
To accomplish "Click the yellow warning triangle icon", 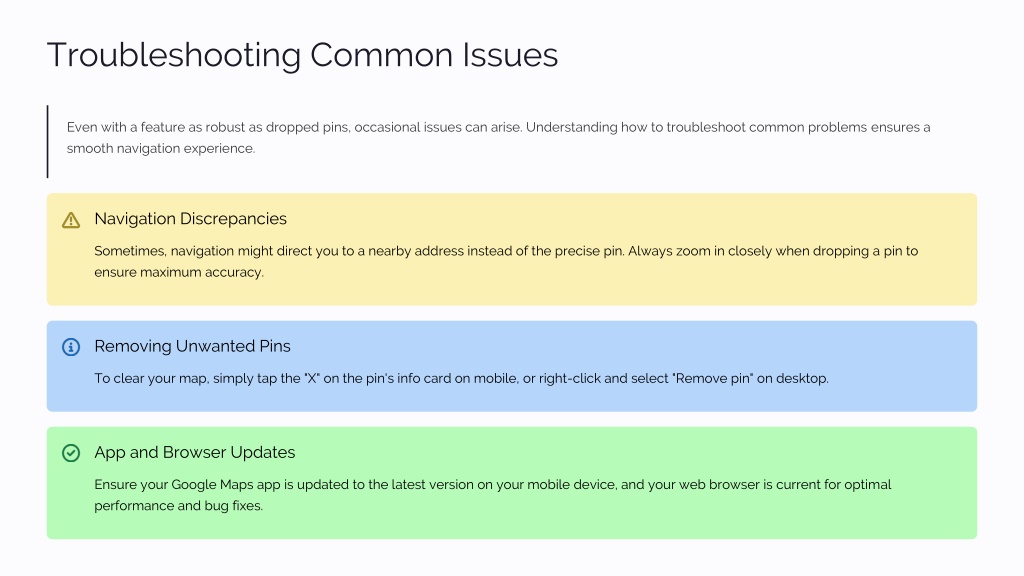I will 71,220.
